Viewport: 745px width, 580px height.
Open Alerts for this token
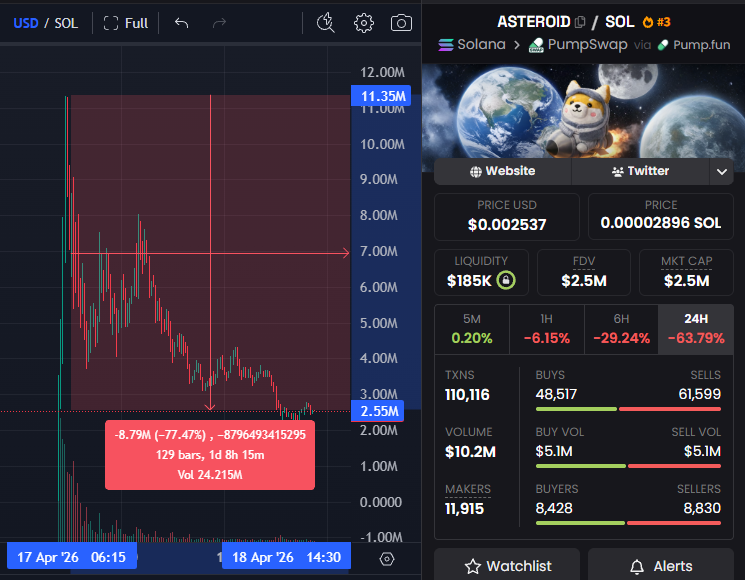coord(661,566)
